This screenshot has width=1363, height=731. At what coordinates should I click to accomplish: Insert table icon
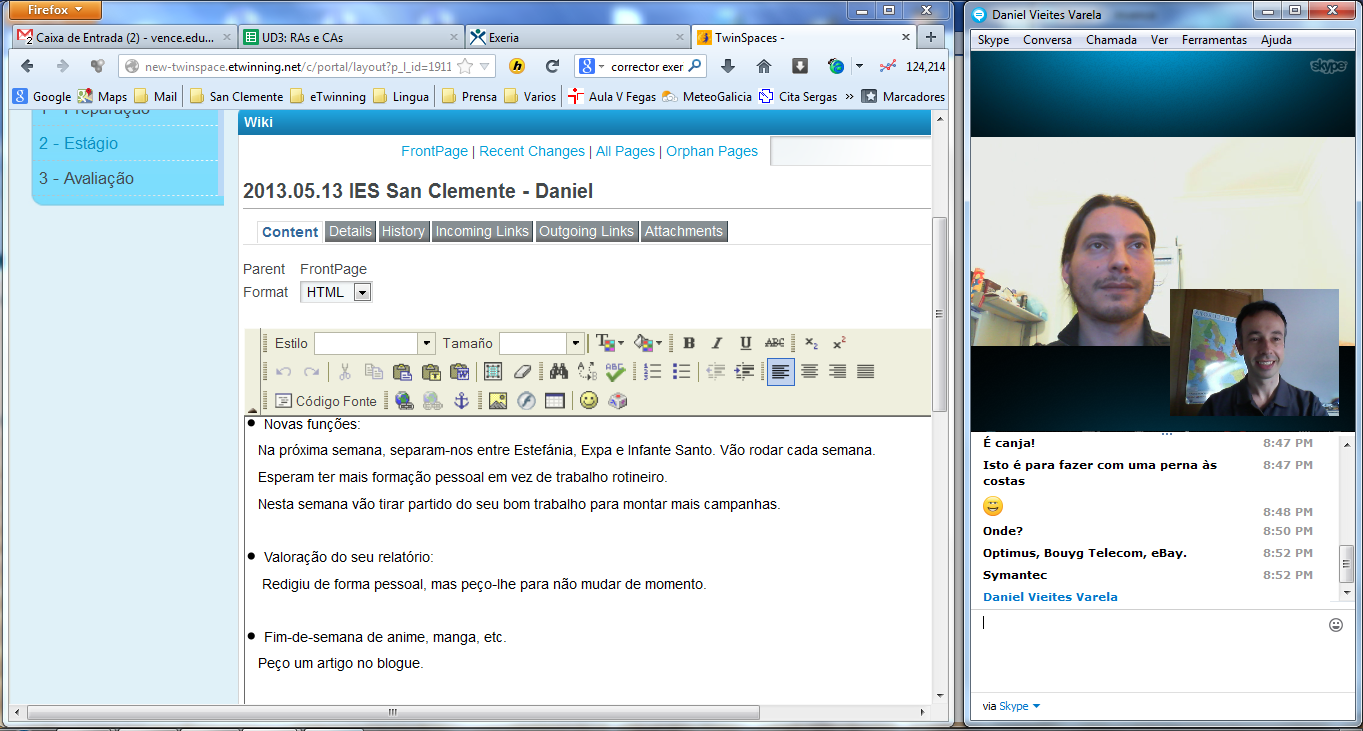point(555,401)
